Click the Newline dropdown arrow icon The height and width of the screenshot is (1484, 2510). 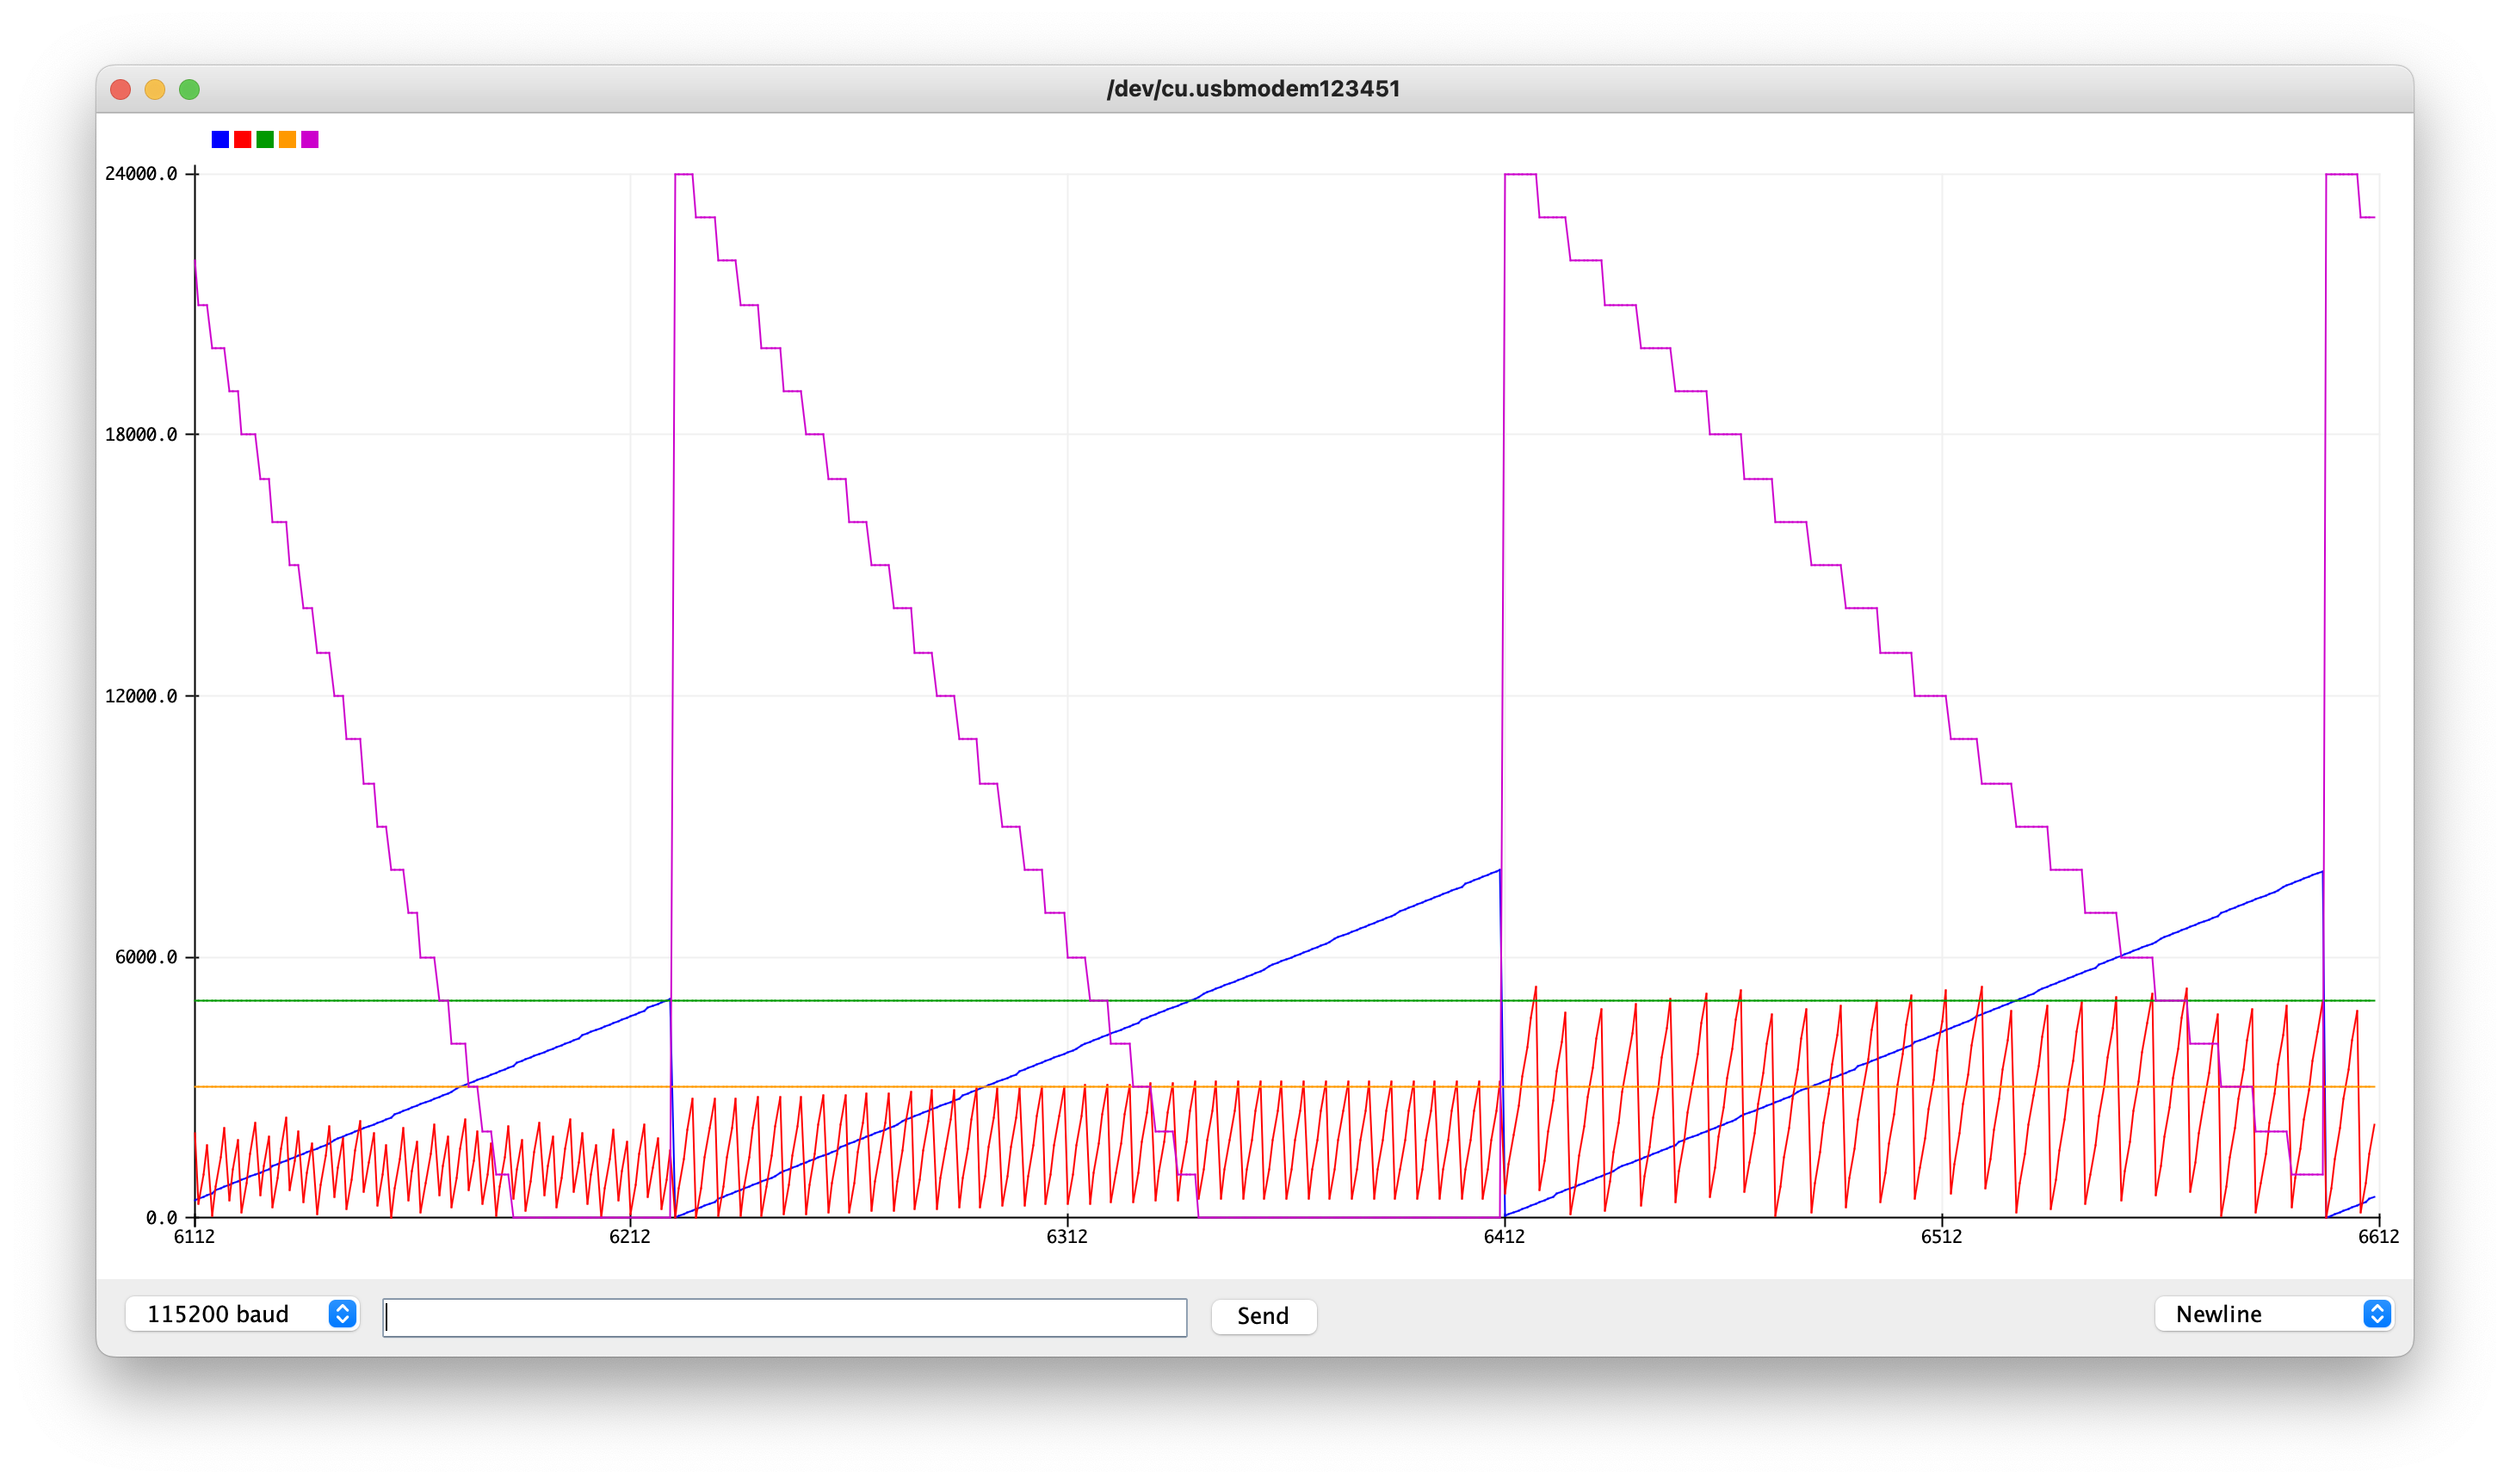[2376, 1314]
